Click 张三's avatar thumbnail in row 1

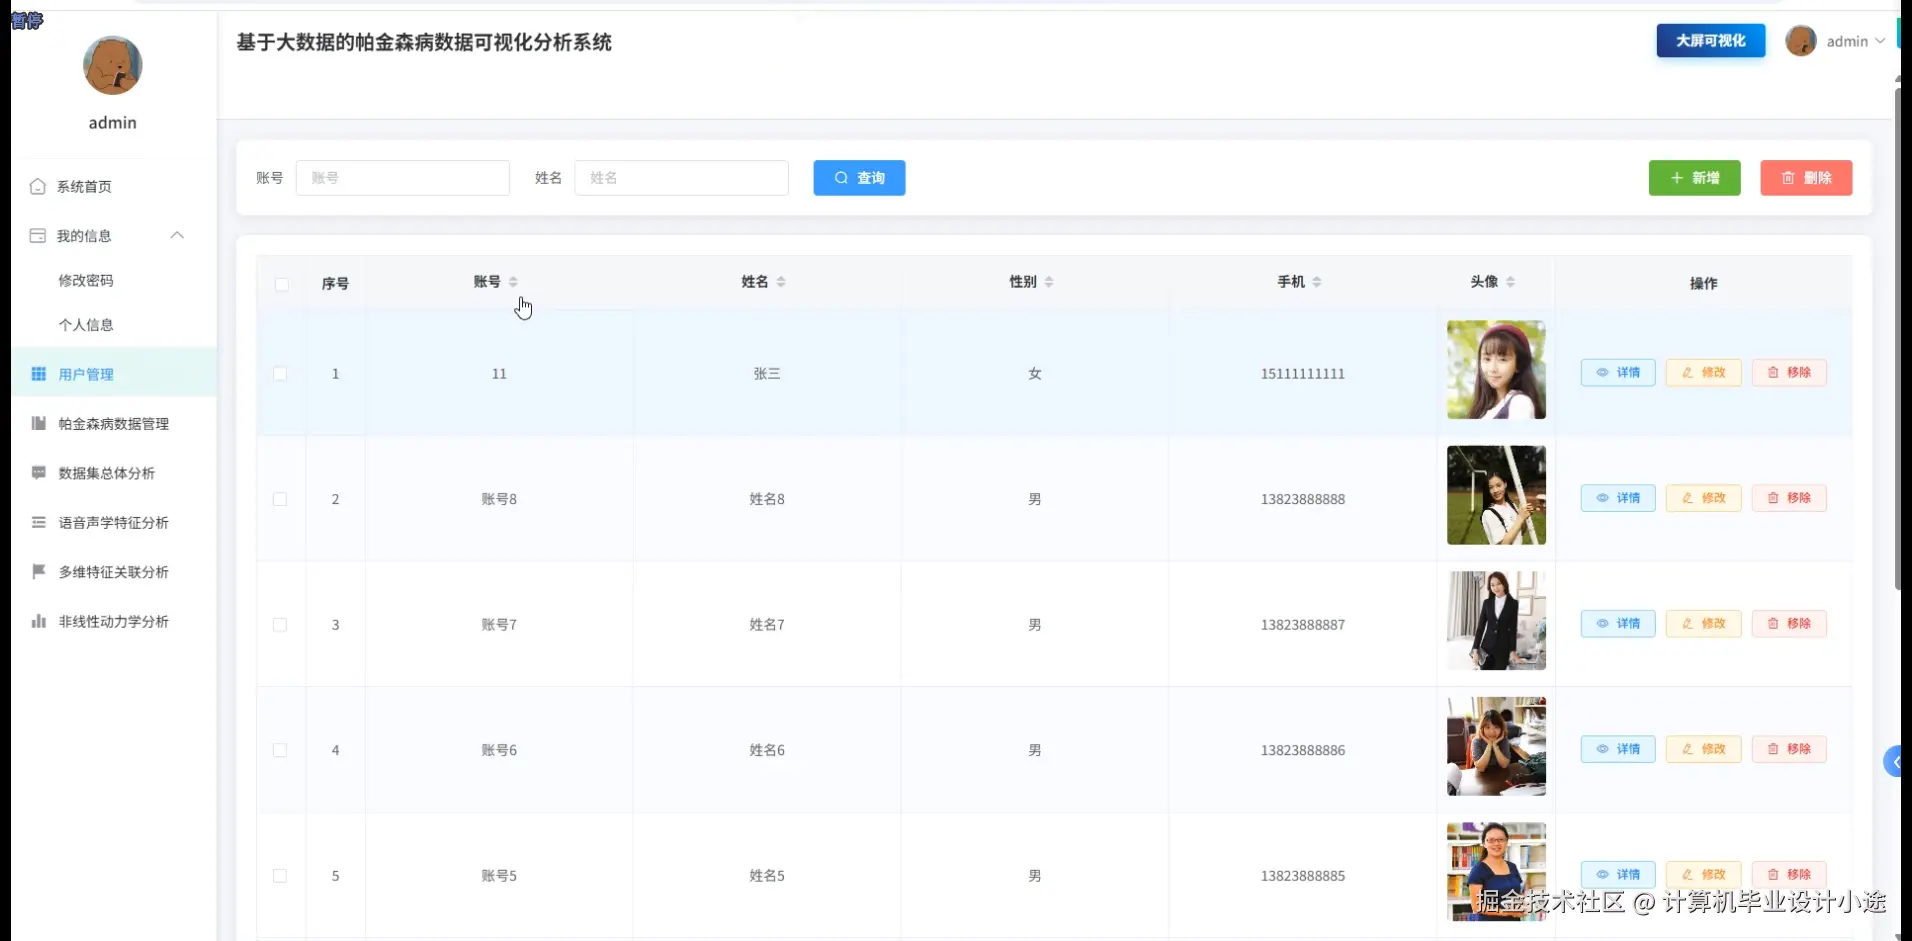[x=1495, y=369]
